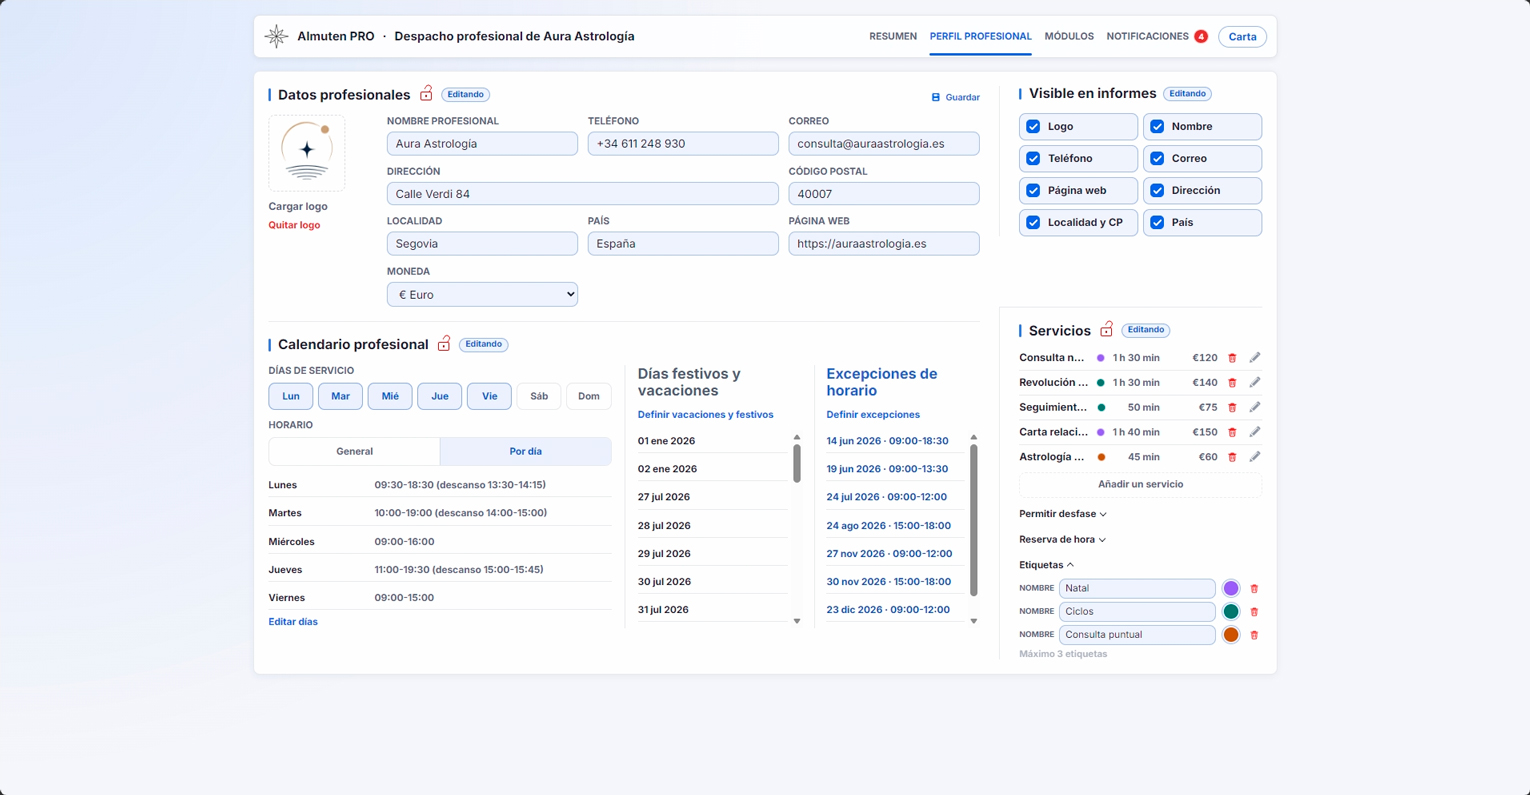Viewport: 1530px width, 795px height.
Task: Open the Módulos tab
Action: [x=1069, y=36]
